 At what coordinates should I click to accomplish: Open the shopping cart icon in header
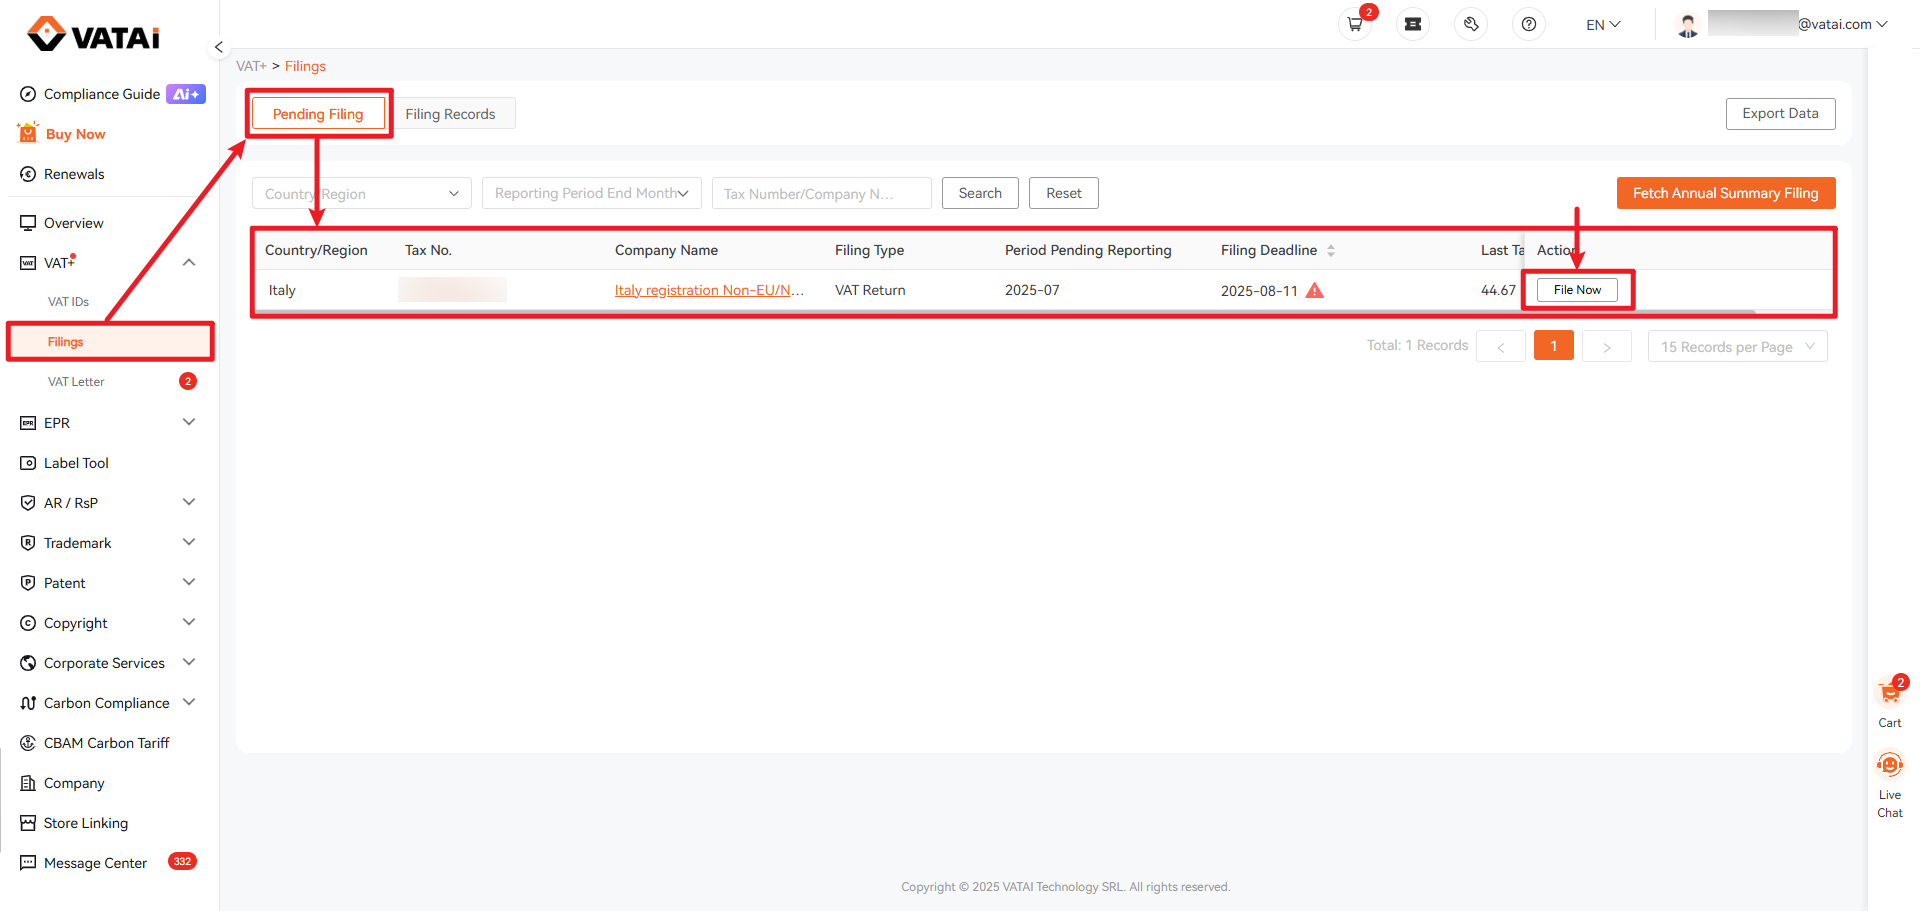tap(1355, 24)
